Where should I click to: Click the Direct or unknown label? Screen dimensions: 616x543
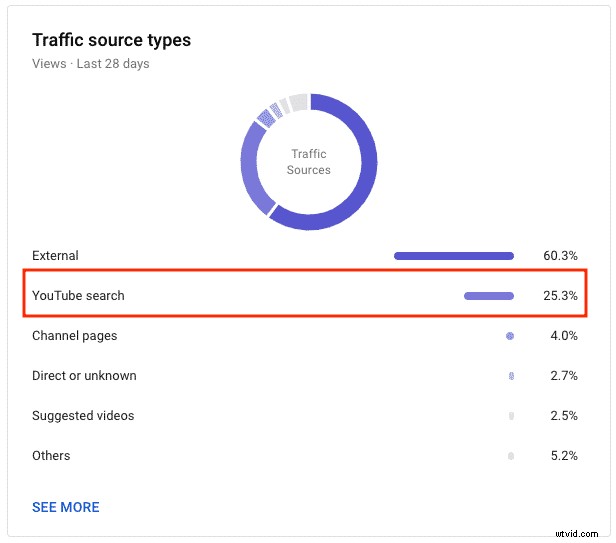84,376
